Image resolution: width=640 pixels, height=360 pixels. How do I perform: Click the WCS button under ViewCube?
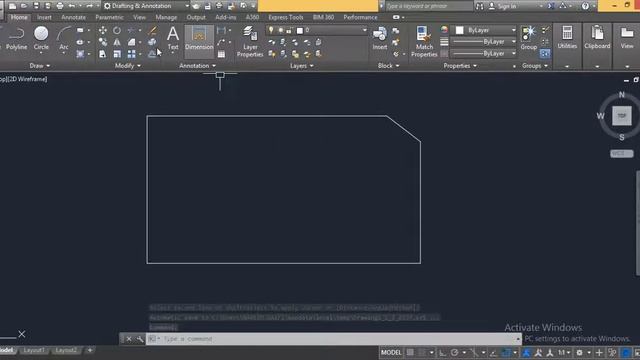[622, 153]
